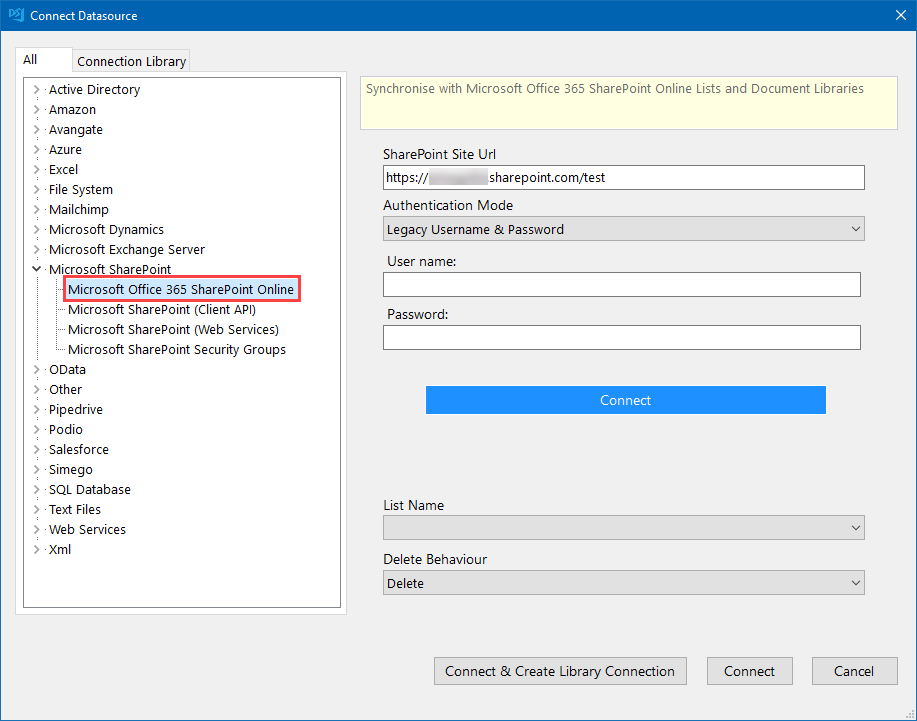917x721 pixels.
Task: Select Microsoft SharePoint Security Groups
Action: (x=177, y=350)
